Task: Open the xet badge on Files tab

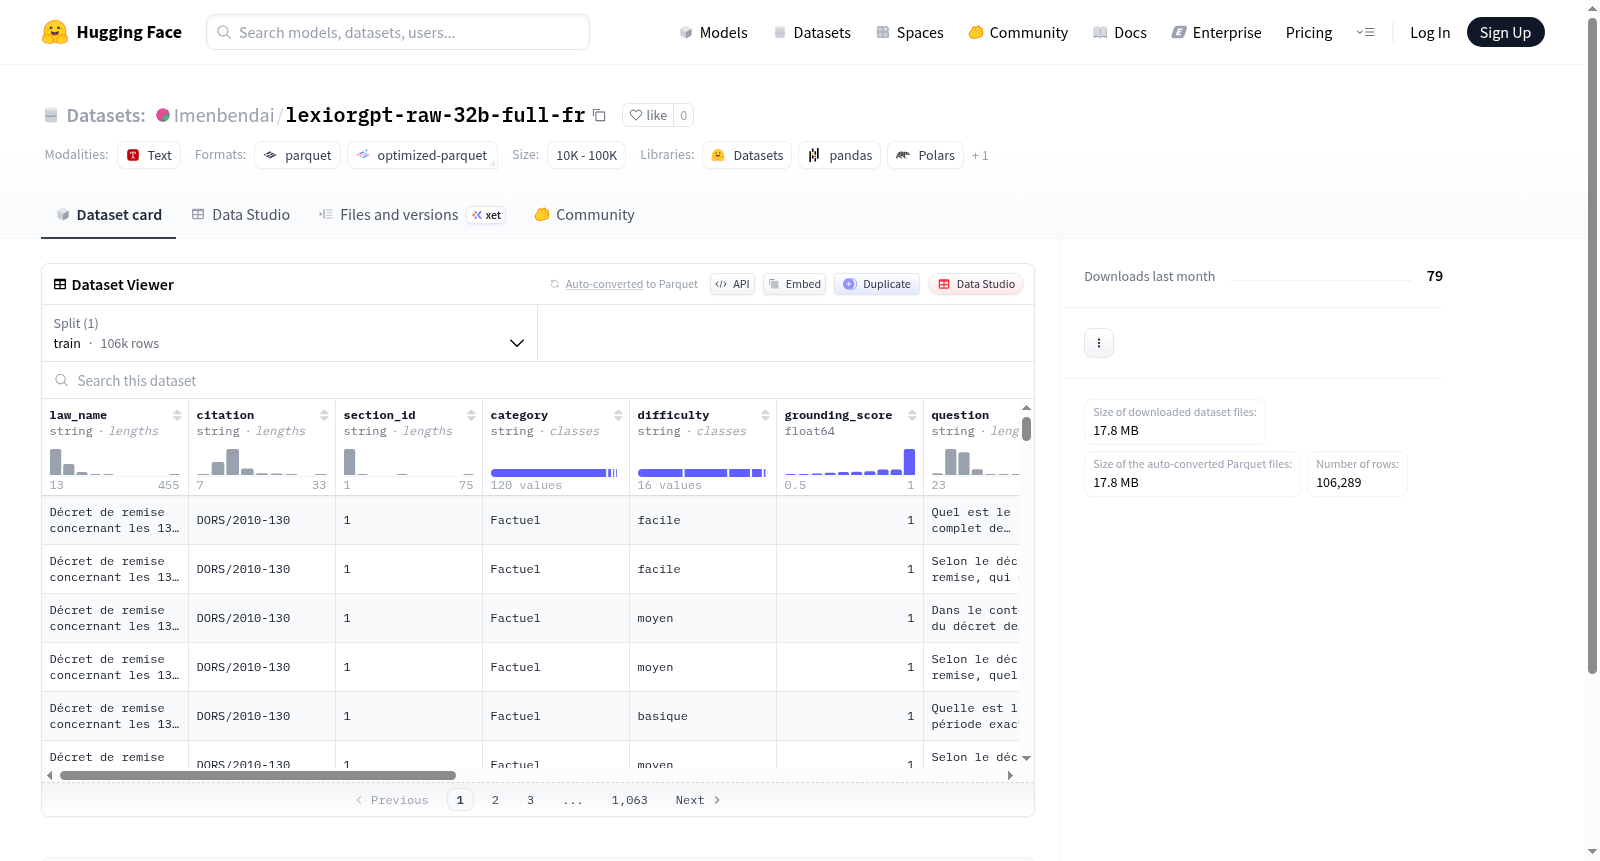Action: [487, 215]
